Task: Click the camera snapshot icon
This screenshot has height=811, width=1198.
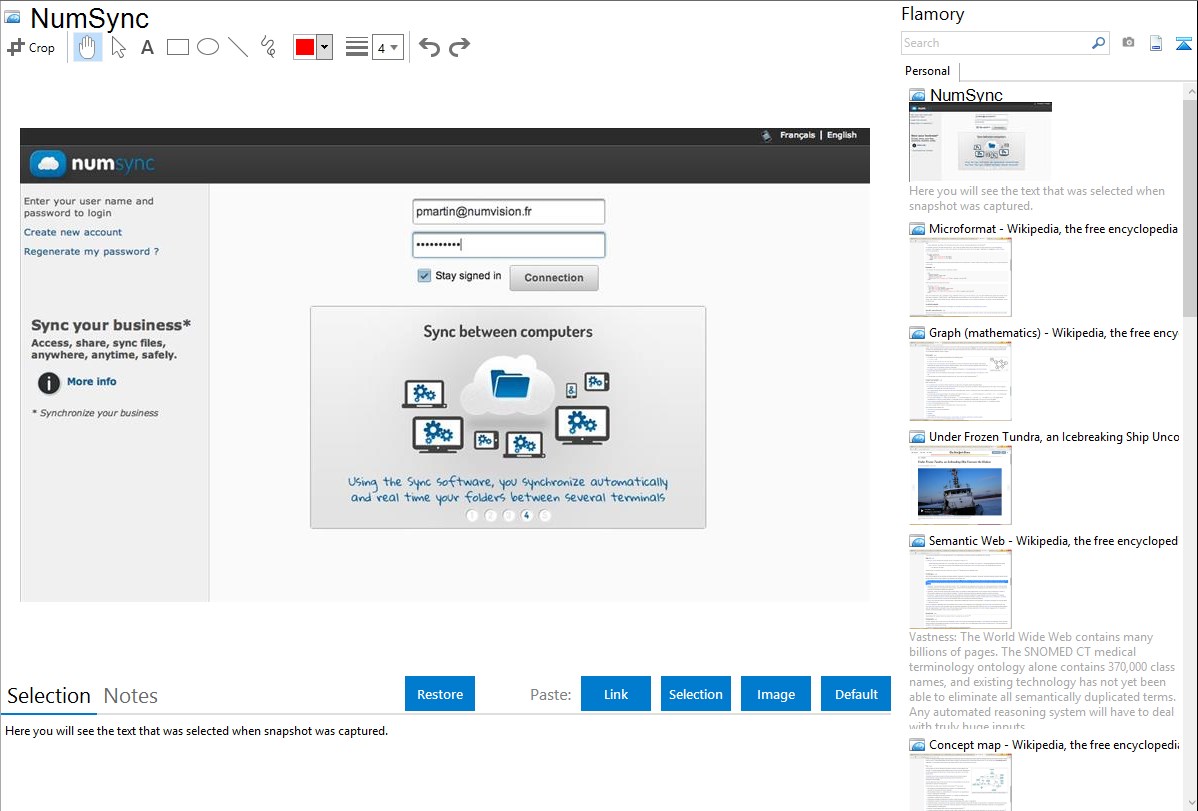Action: click(1128, 43)
